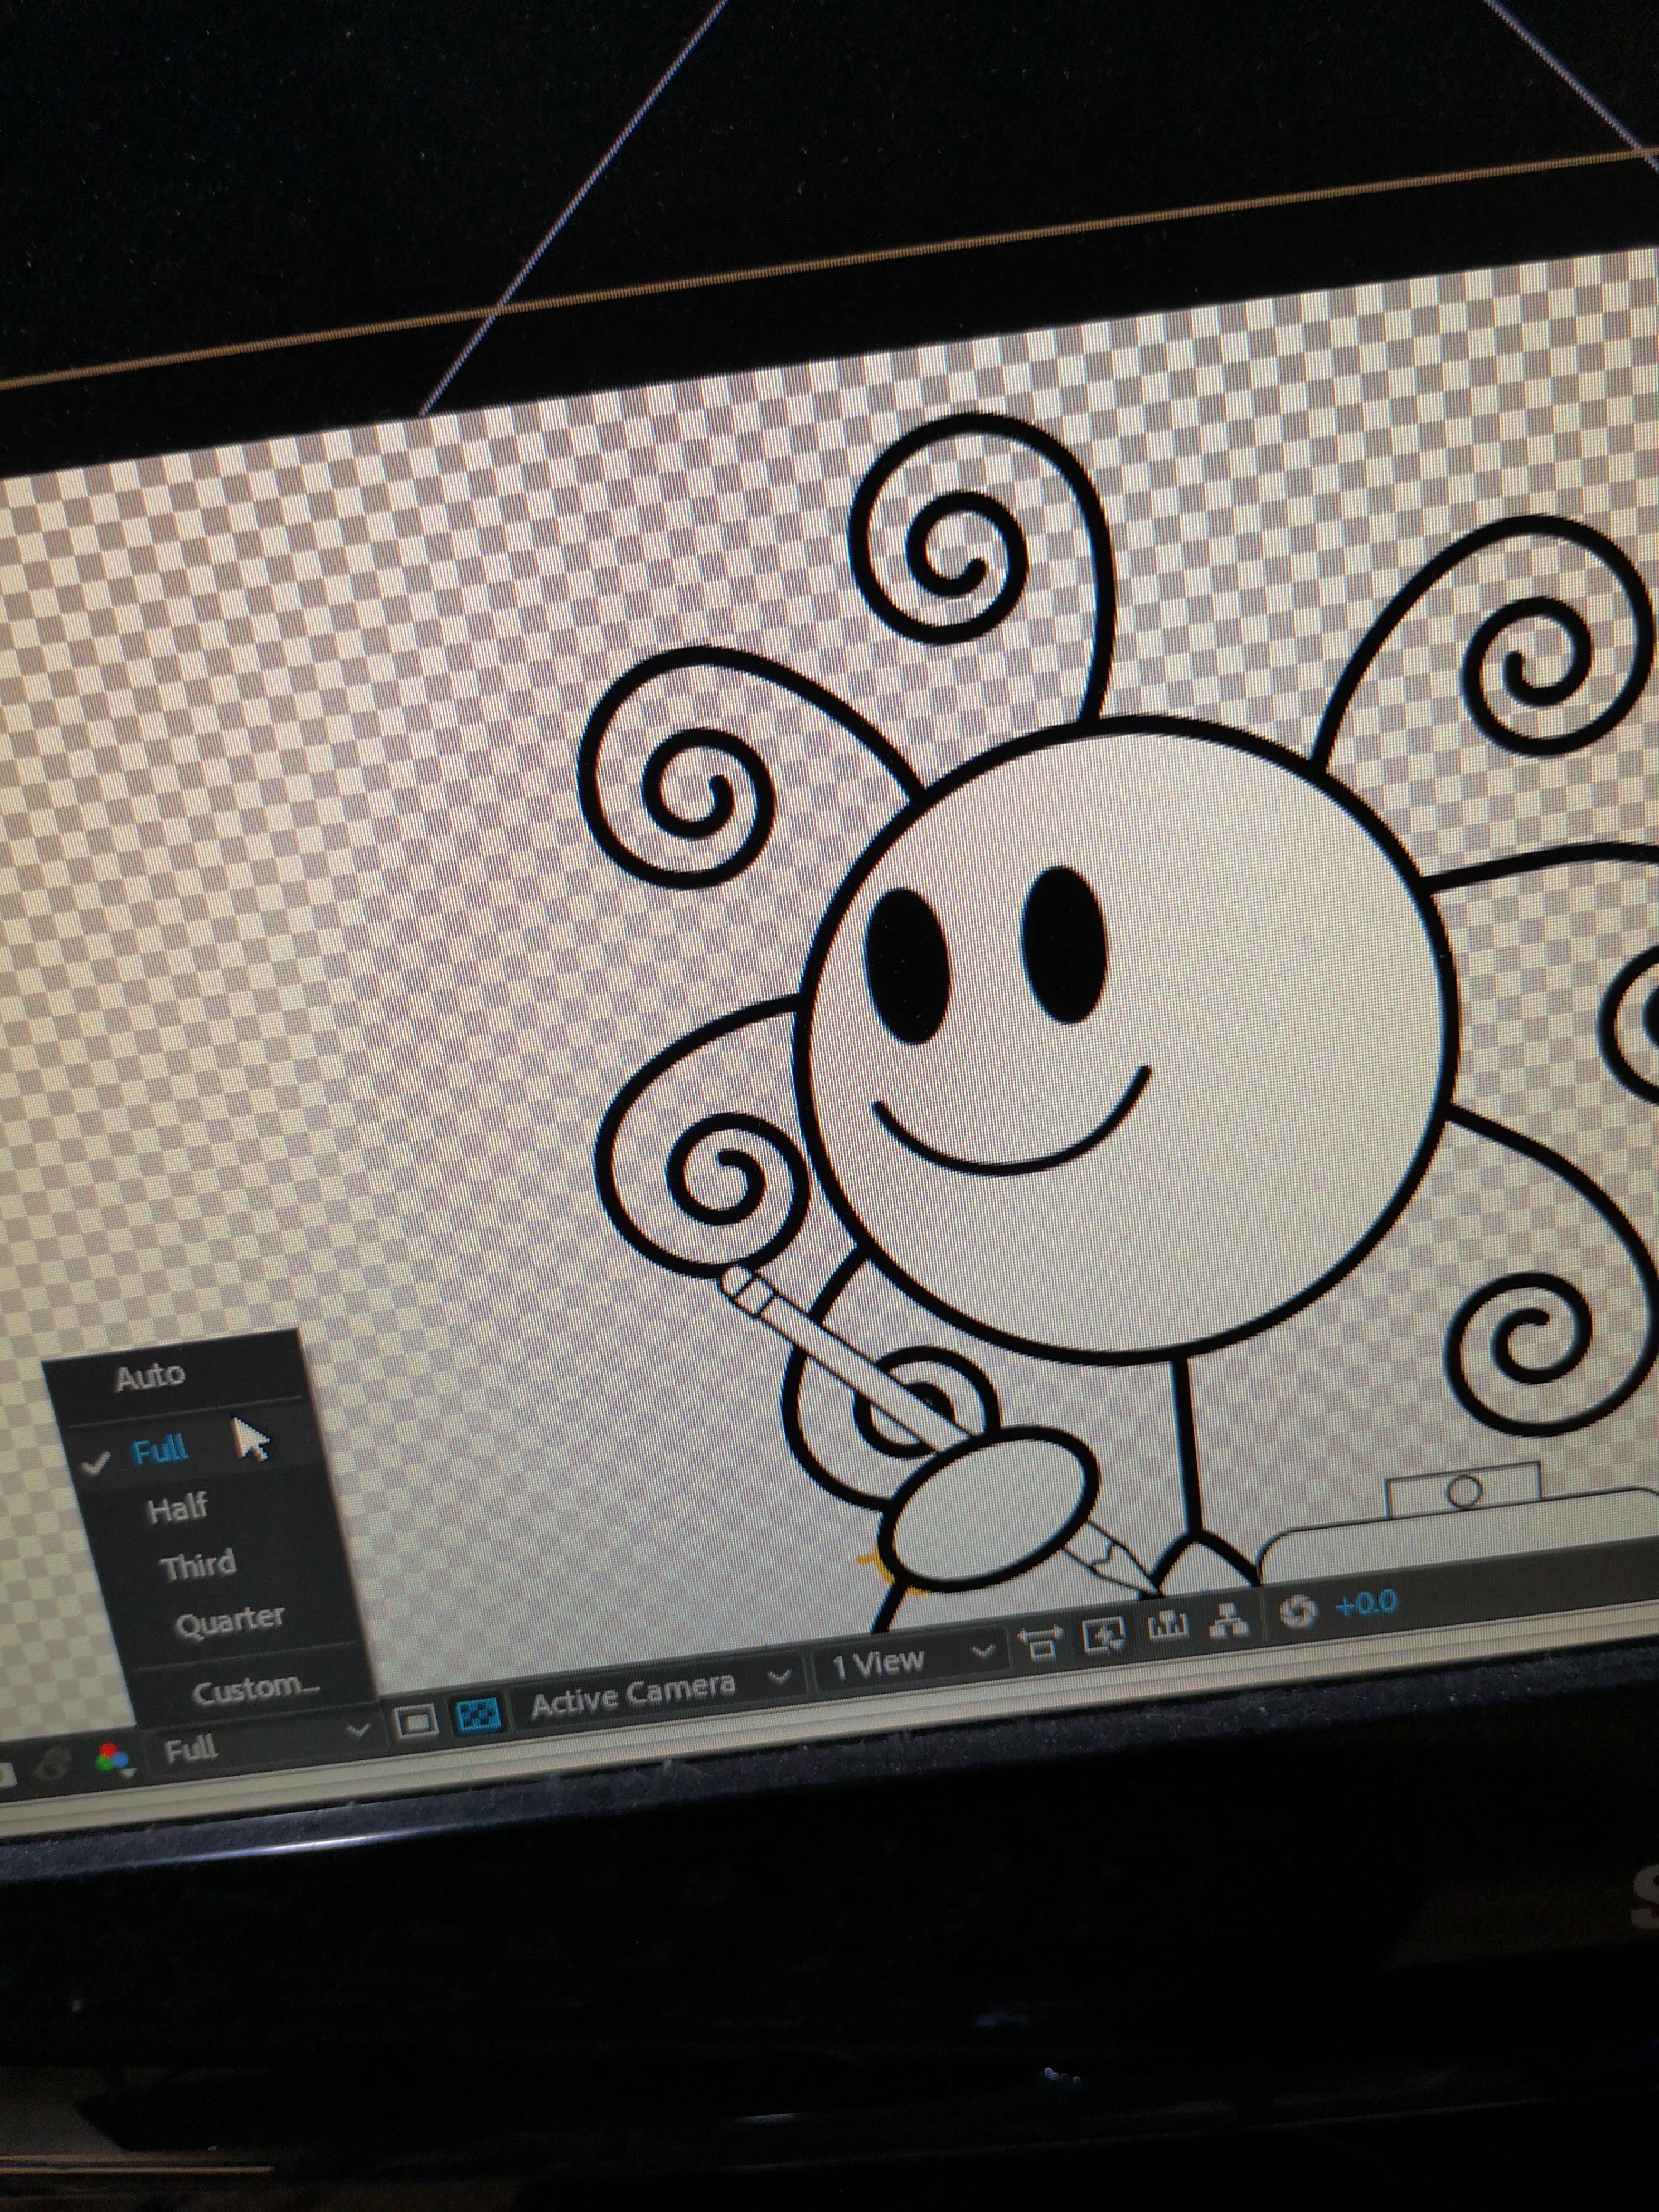Set preview resolution to Half
This screenshot has width=1659, height=2212.
tap(178, 1508)
